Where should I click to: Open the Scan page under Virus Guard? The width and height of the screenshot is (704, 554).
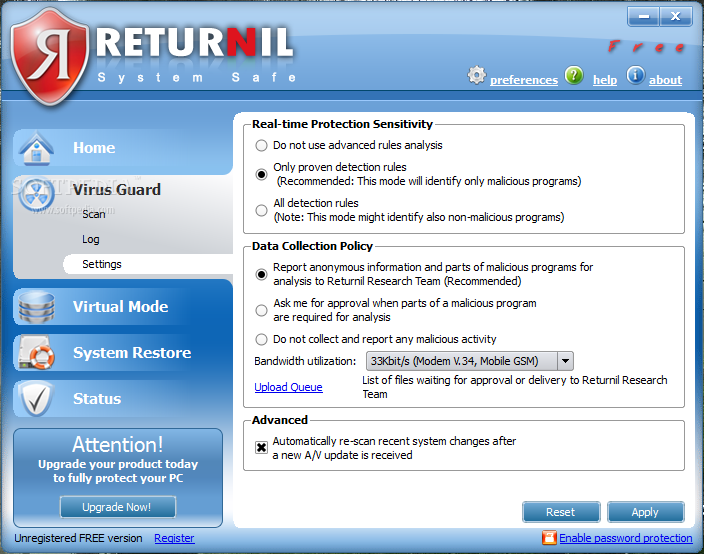(x=94, y=215)
